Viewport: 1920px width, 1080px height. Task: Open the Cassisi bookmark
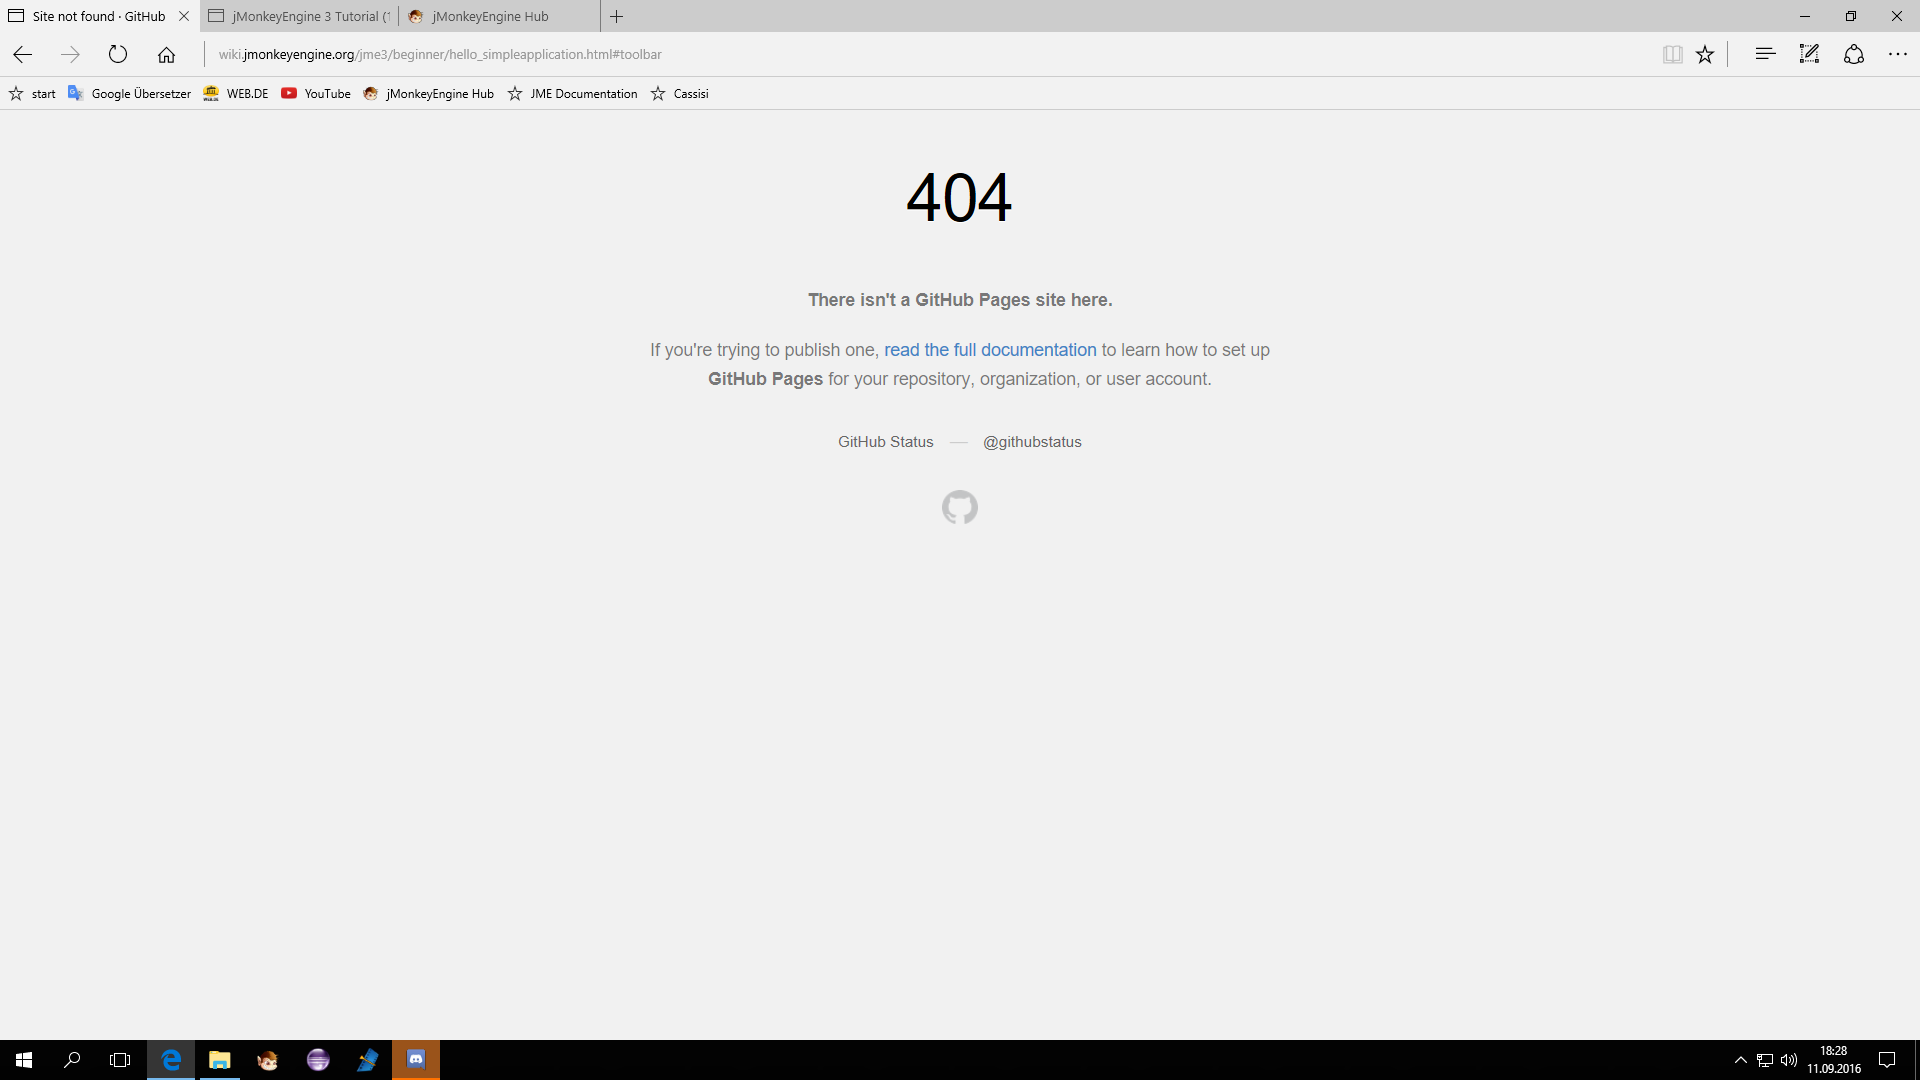click(x=679, y=93)
